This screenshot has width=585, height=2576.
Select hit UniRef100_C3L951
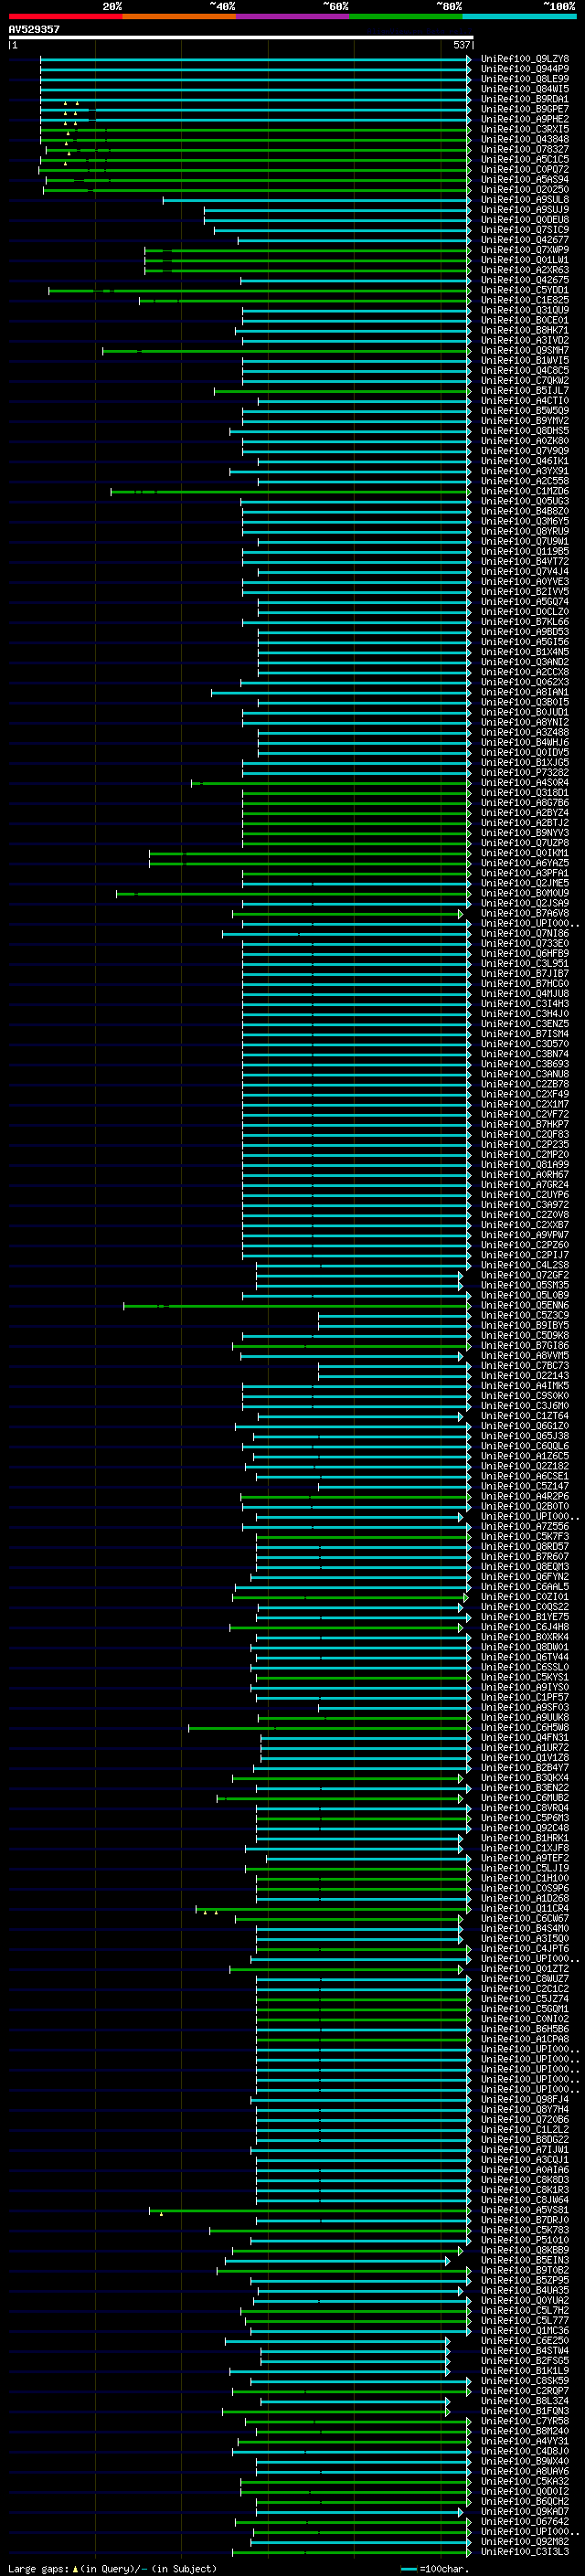pyautogui.click(x=524, y=964)
